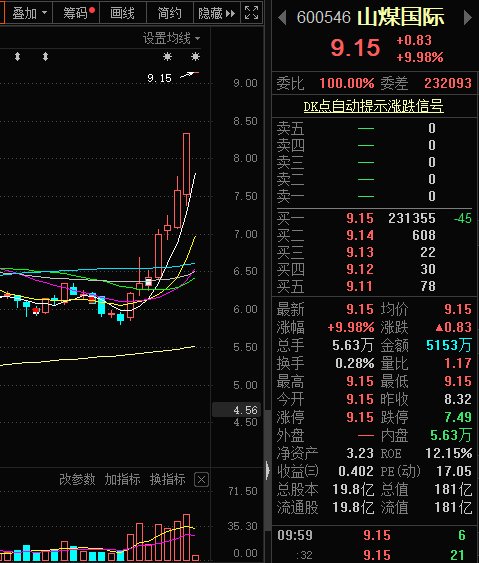Open the 叠加 overlay dropdown
The width and height of the screenshot is (479, 563).
pyautogui.click(x=29, y=13)
